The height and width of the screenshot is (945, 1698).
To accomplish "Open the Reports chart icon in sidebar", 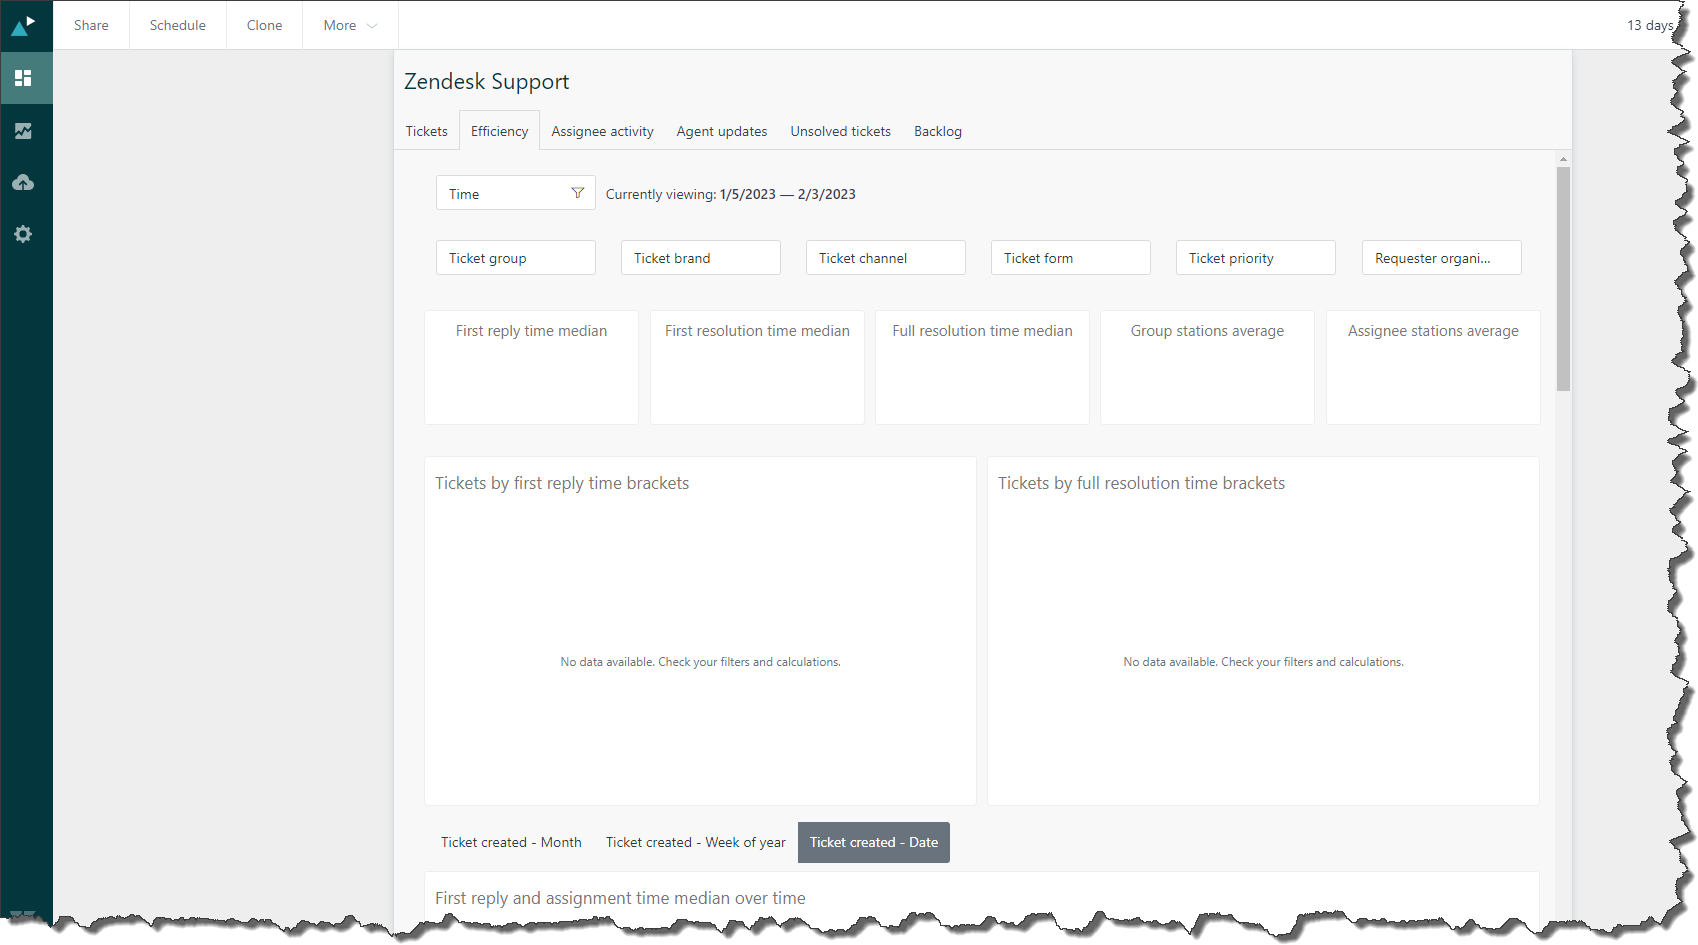I will 24,131.
